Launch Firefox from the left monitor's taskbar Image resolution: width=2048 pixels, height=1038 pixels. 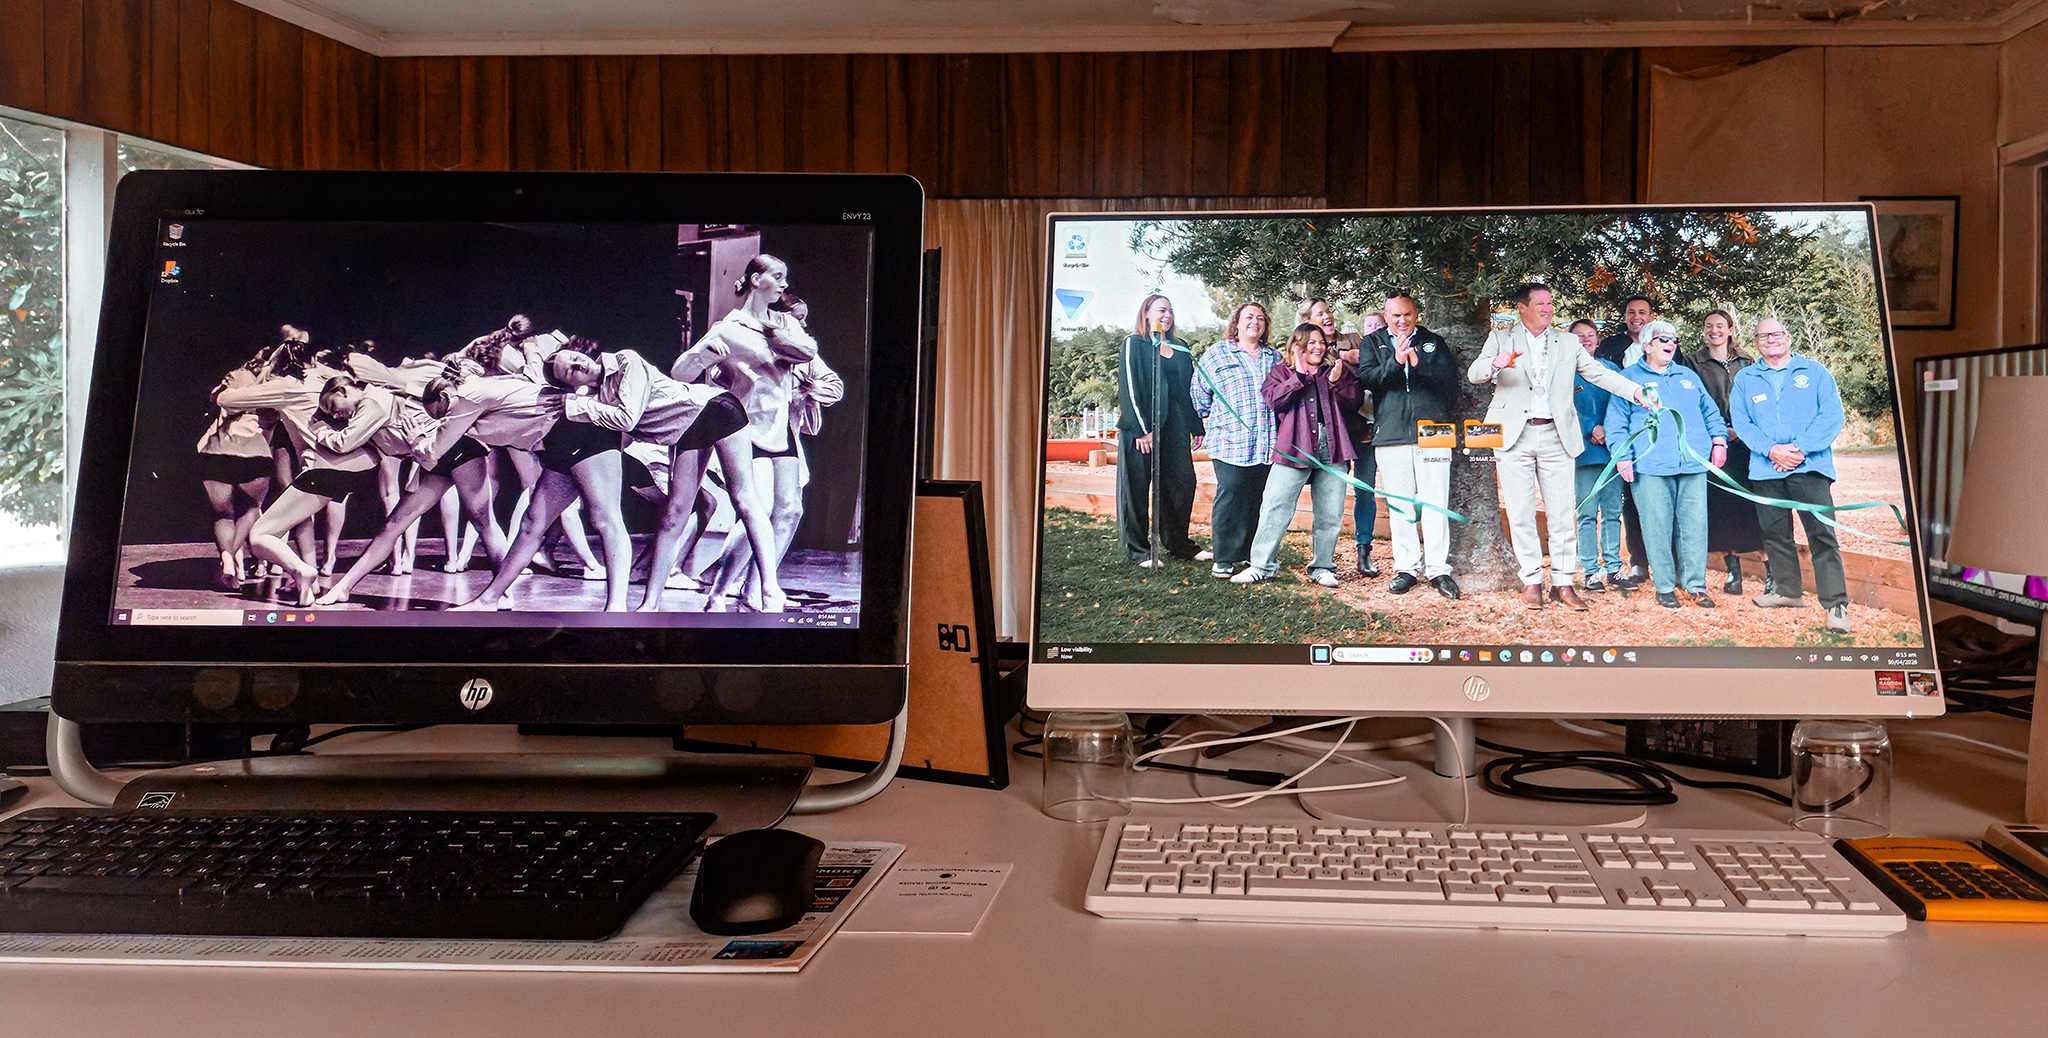click(310, 618)
